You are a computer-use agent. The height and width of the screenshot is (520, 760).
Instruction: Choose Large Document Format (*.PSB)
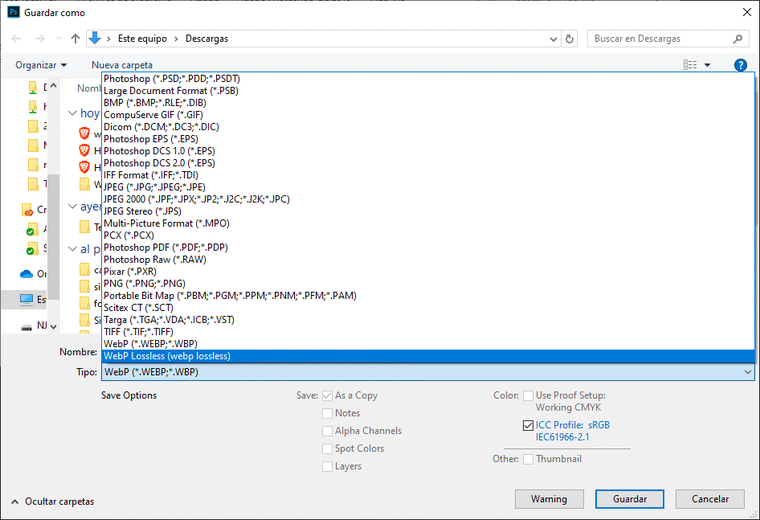point(428,91)
